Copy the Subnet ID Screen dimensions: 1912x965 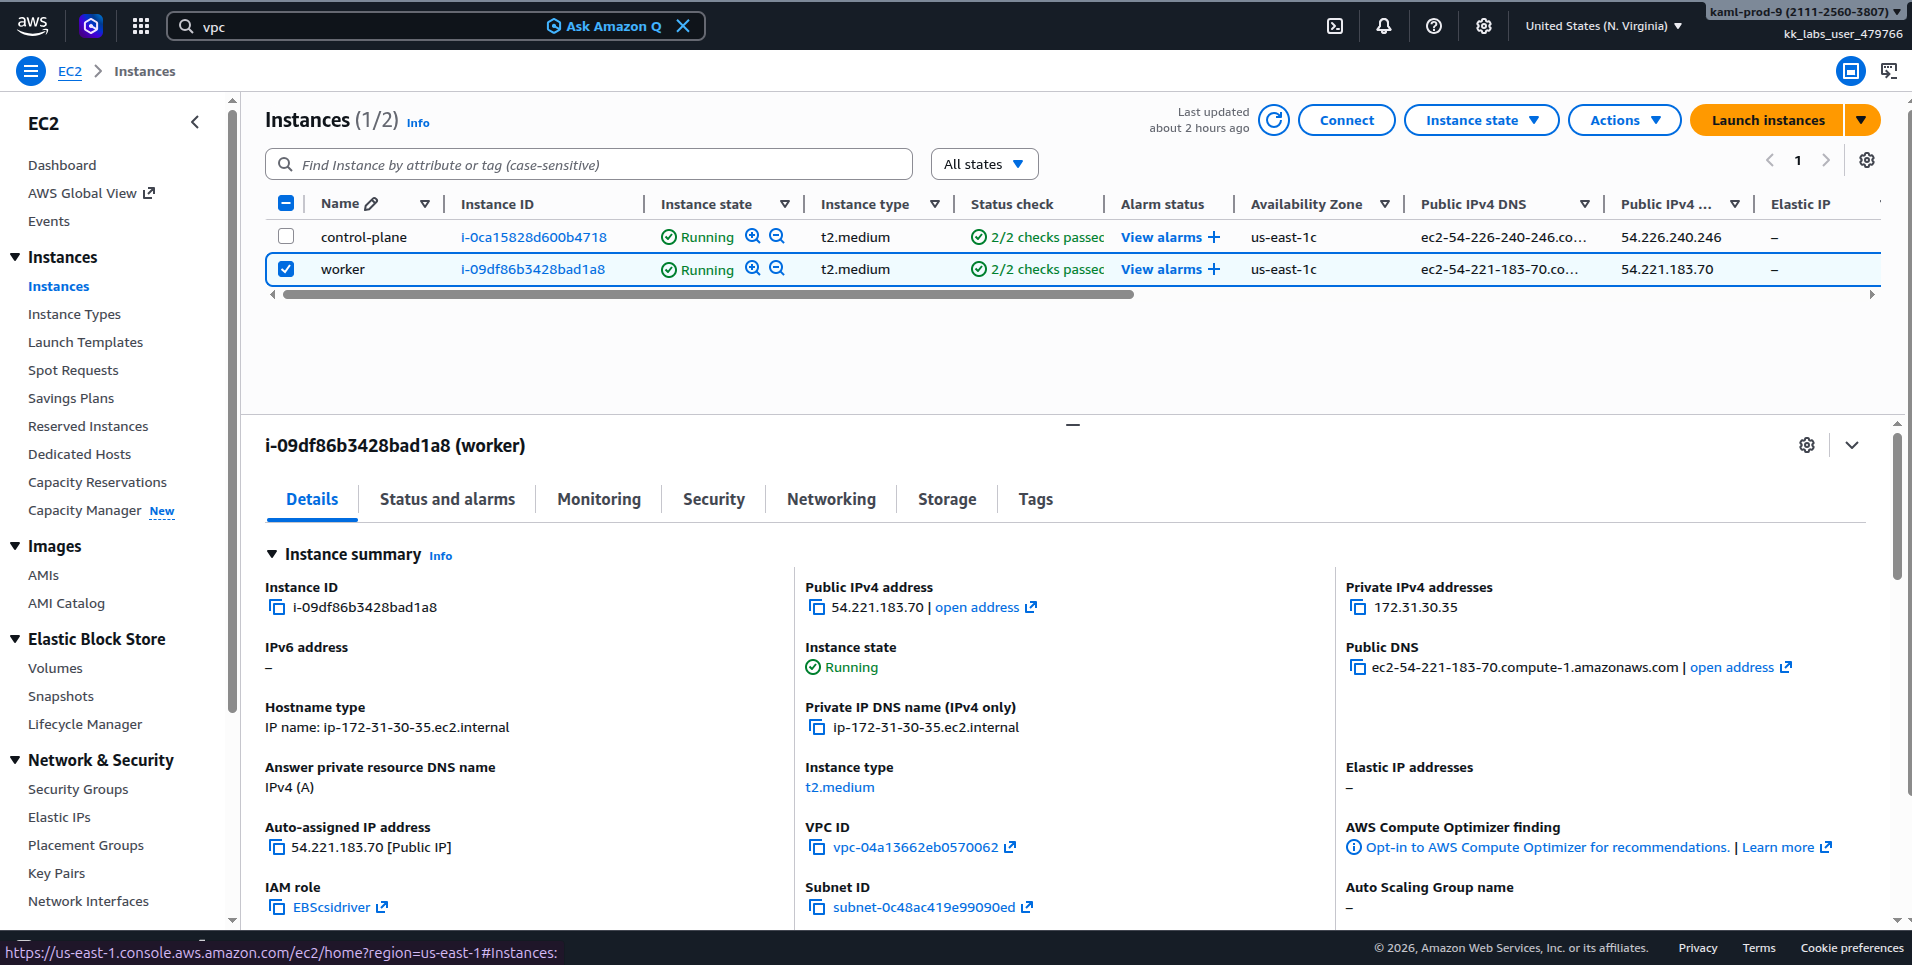(x=817, y=907)
